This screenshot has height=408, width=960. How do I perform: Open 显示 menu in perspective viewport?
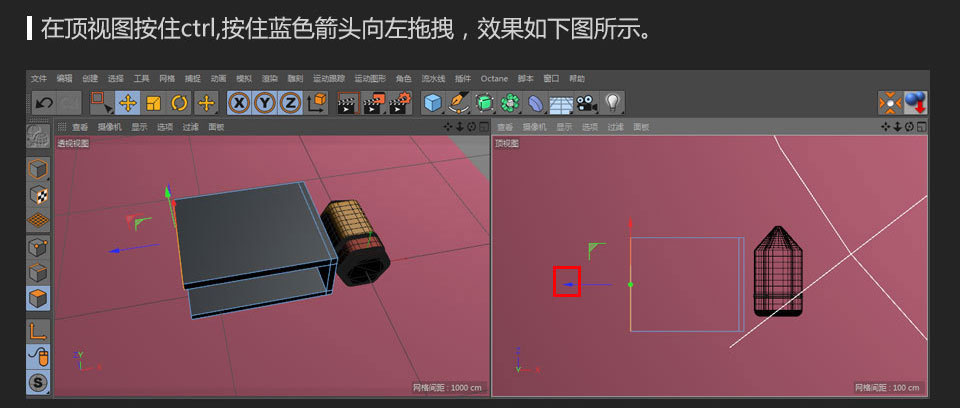139,127
